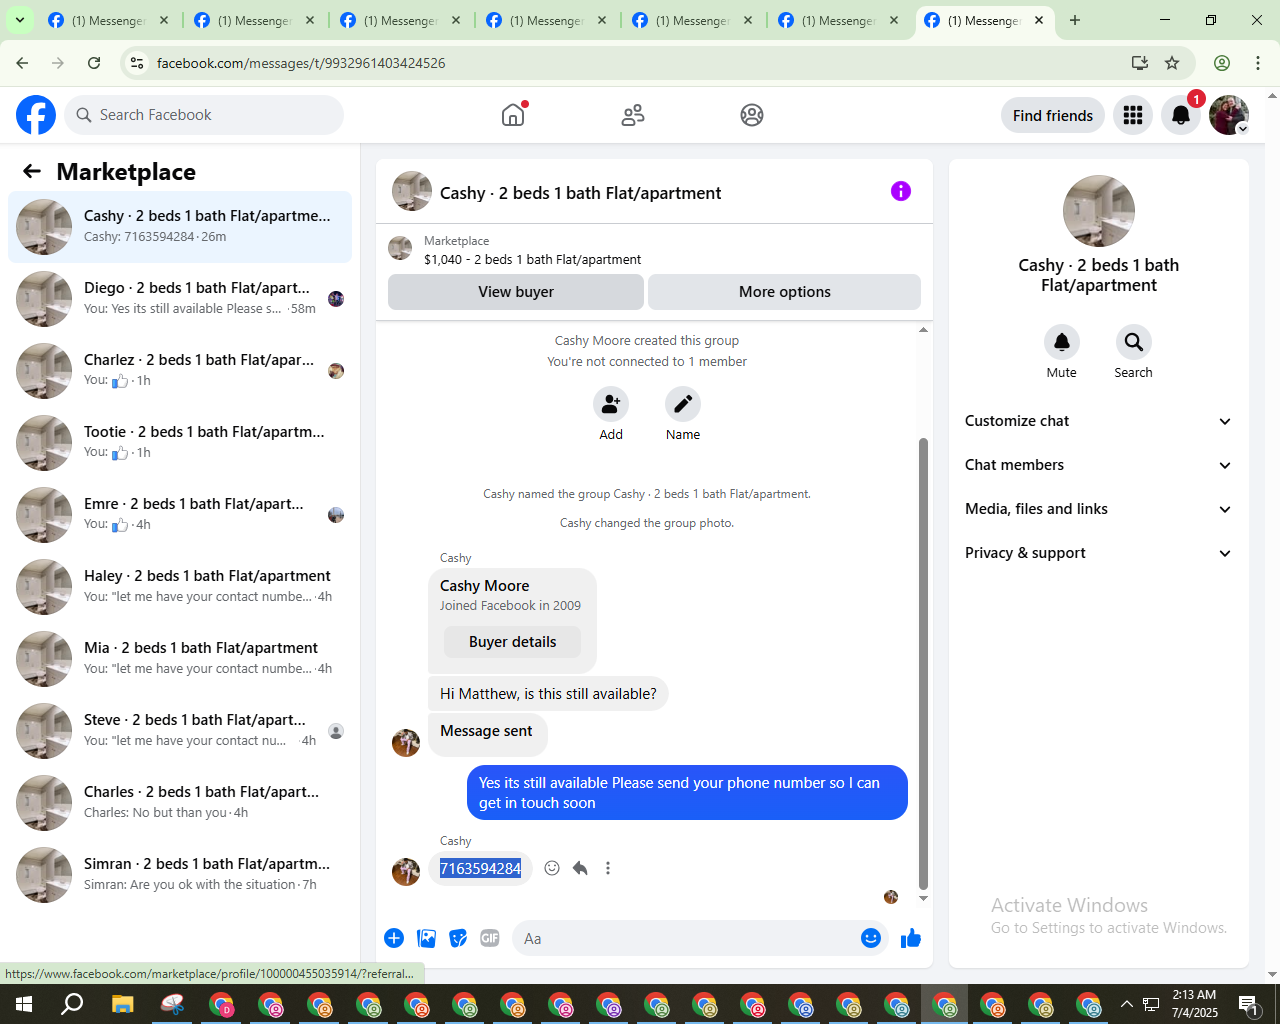Image resolution: width=1280 pixels, height=1024 pixels.
Task: Bookmark this page star icon
Action: 1172,63
